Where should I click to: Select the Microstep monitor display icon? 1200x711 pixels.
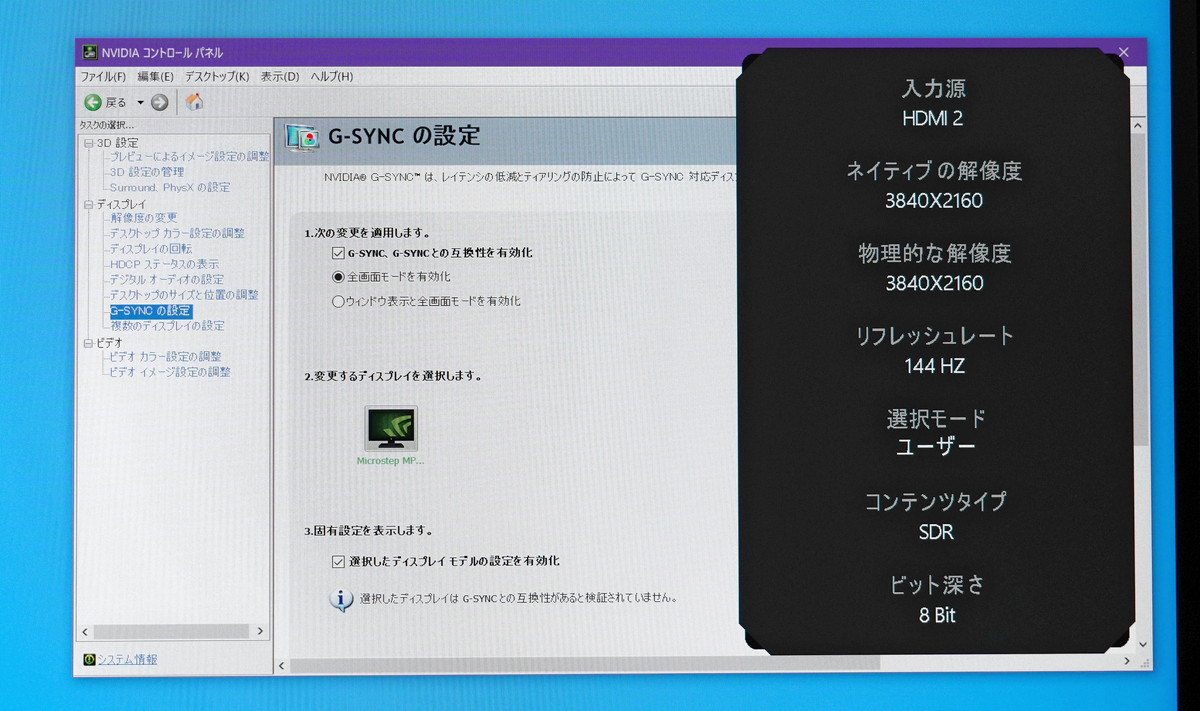(x=391, y=428)
